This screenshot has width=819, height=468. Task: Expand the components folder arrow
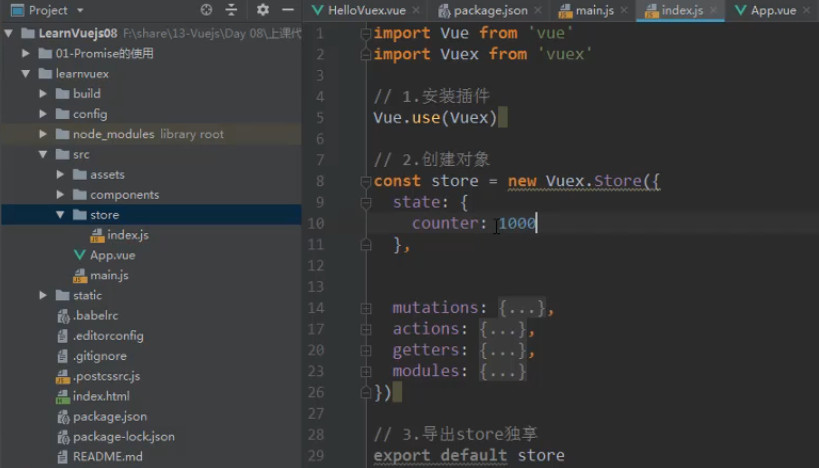coord(60,194)
